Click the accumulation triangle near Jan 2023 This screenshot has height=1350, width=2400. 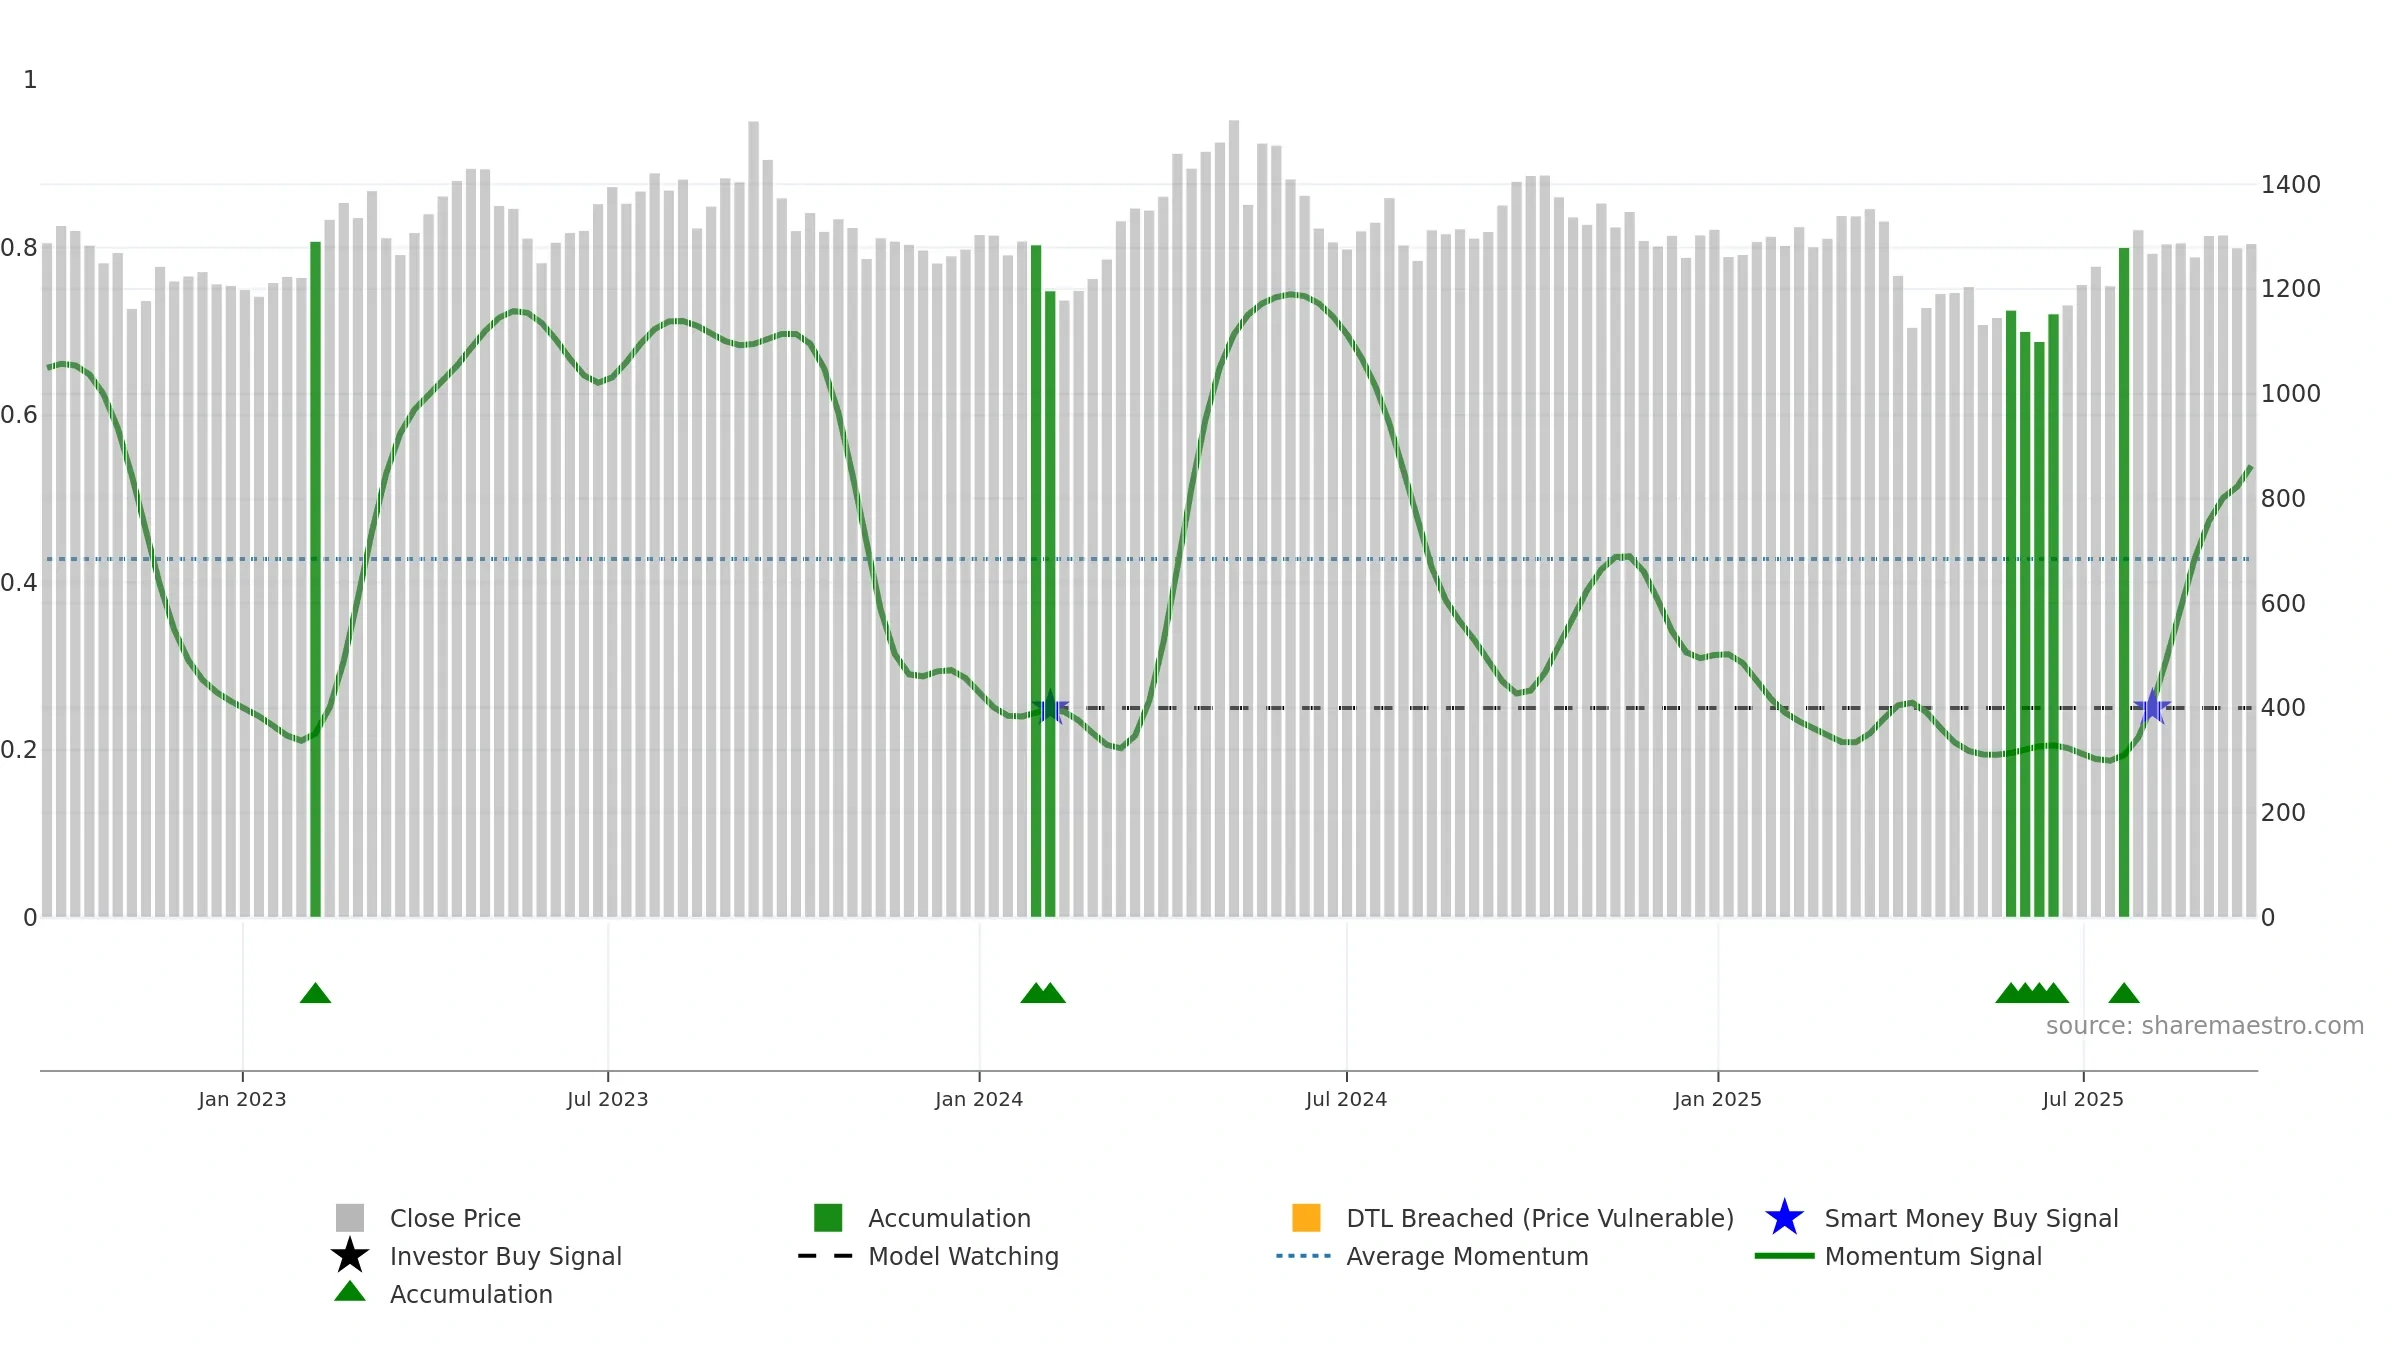click(315, 993)
